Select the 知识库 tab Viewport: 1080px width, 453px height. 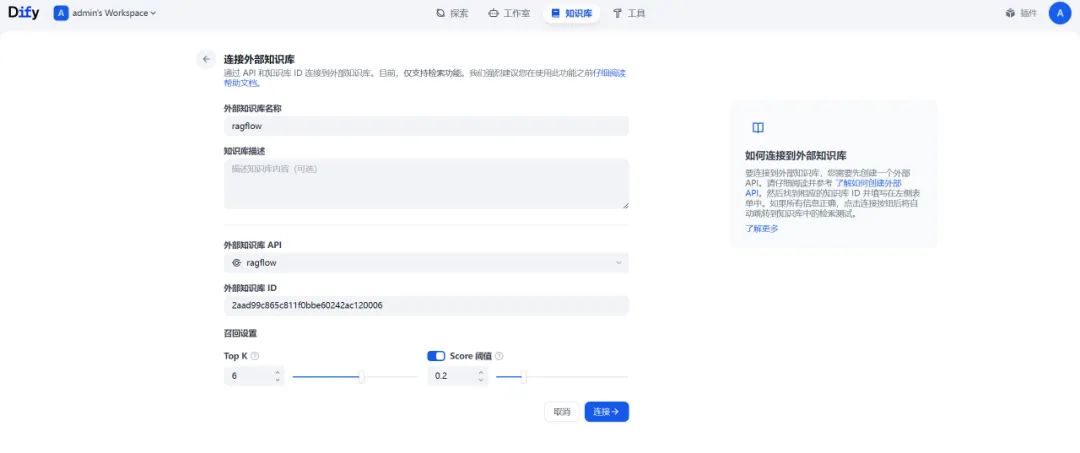coord(572,13)
